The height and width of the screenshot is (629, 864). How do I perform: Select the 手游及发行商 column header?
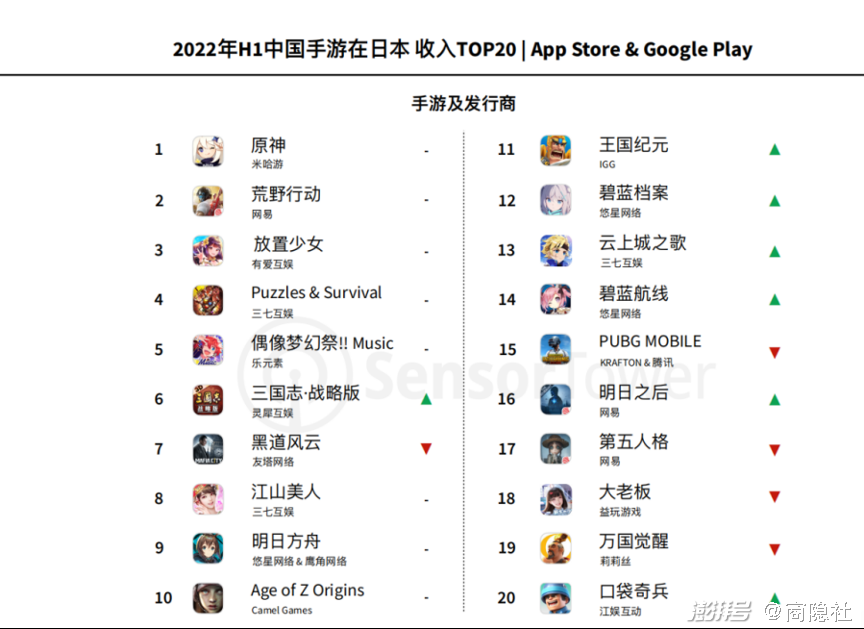[464, 103]
